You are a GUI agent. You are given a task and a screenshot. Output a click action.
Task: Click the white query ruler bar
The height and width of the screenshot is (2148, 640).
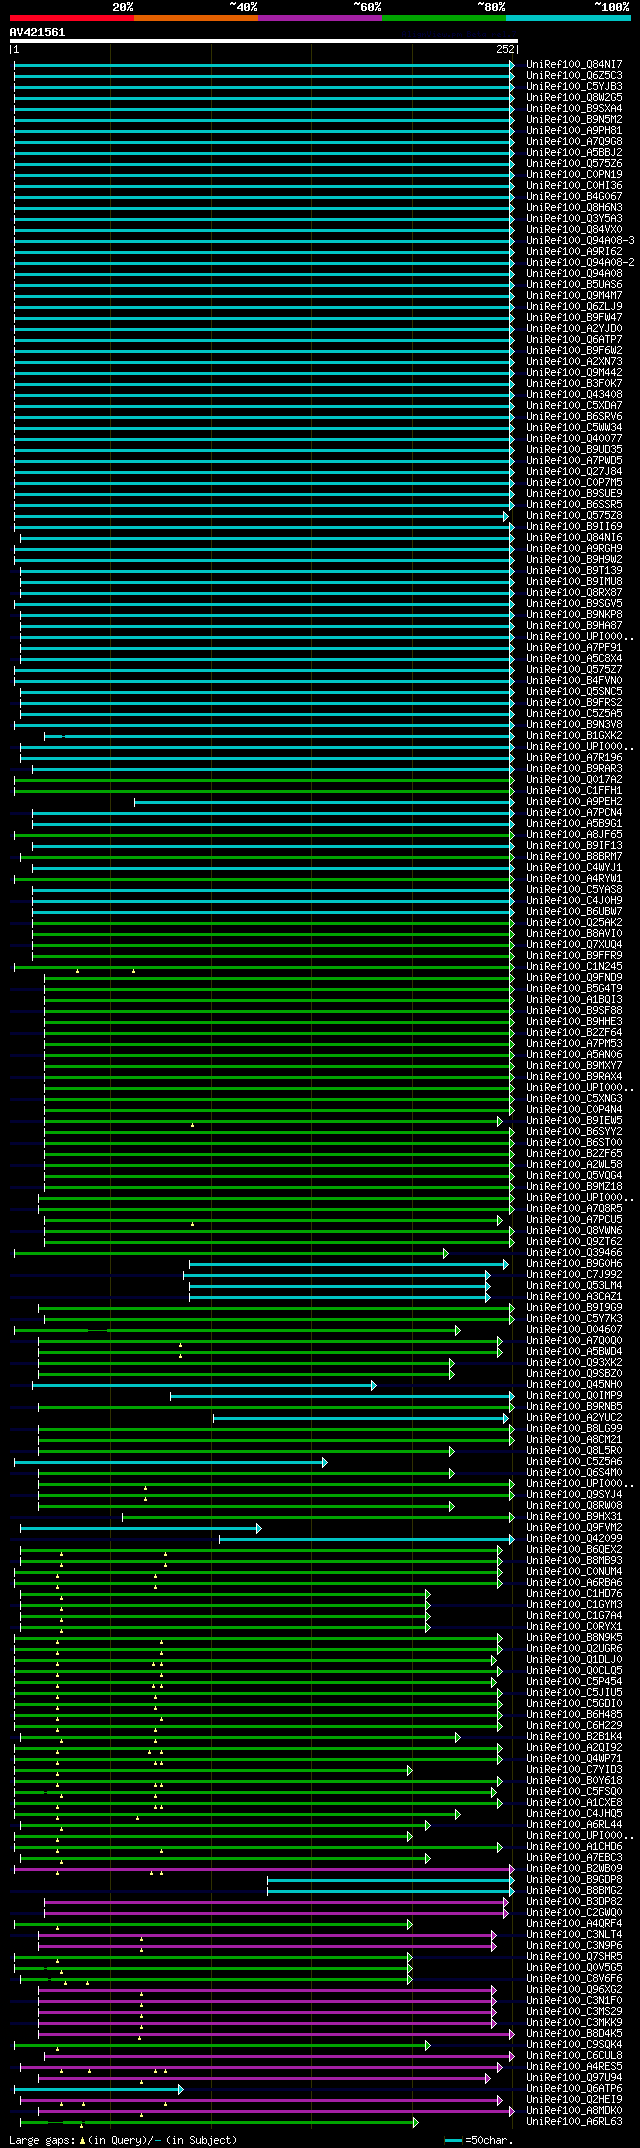[x=263, y=41]
